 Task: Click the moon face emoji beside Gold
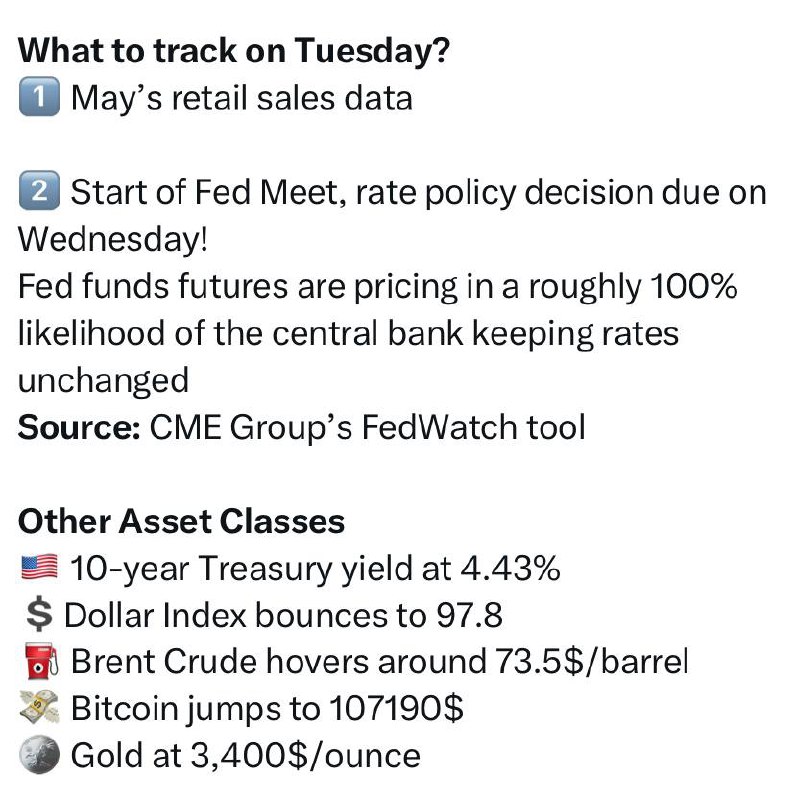coord(39,755)
